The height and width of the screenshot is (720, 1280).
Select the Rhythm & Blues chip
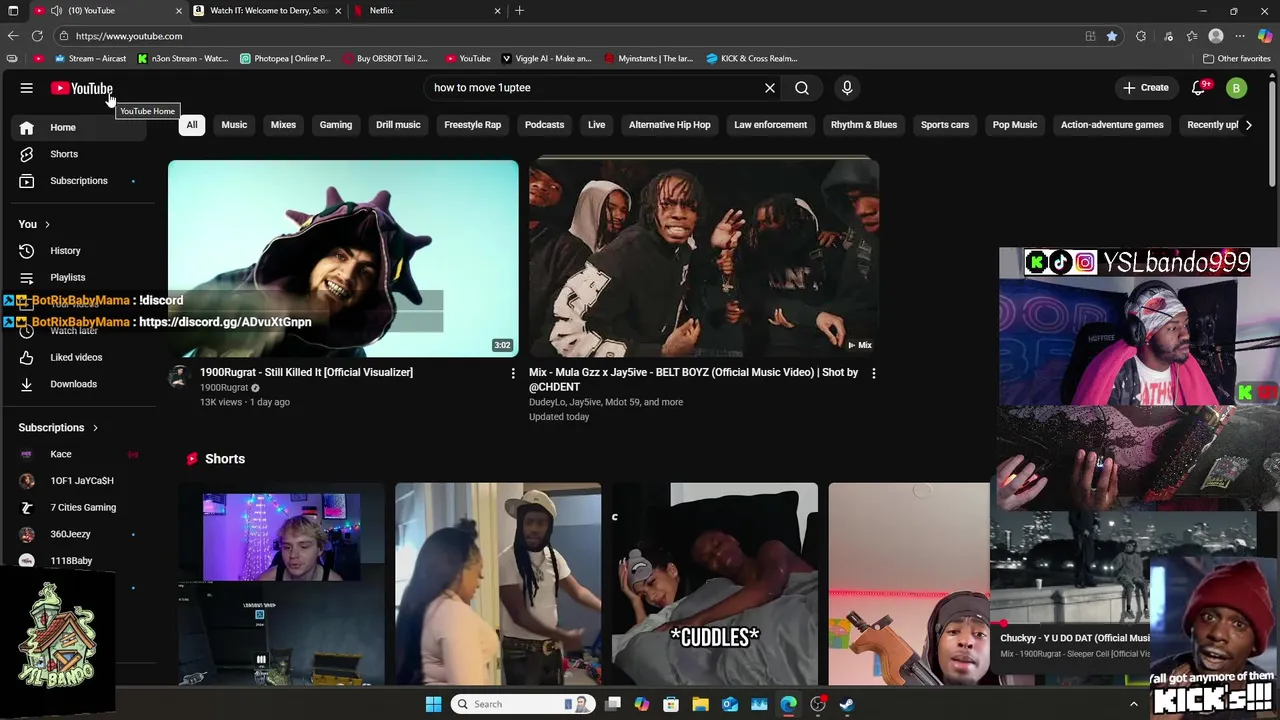pyautogui.click(x=864, y=125)
